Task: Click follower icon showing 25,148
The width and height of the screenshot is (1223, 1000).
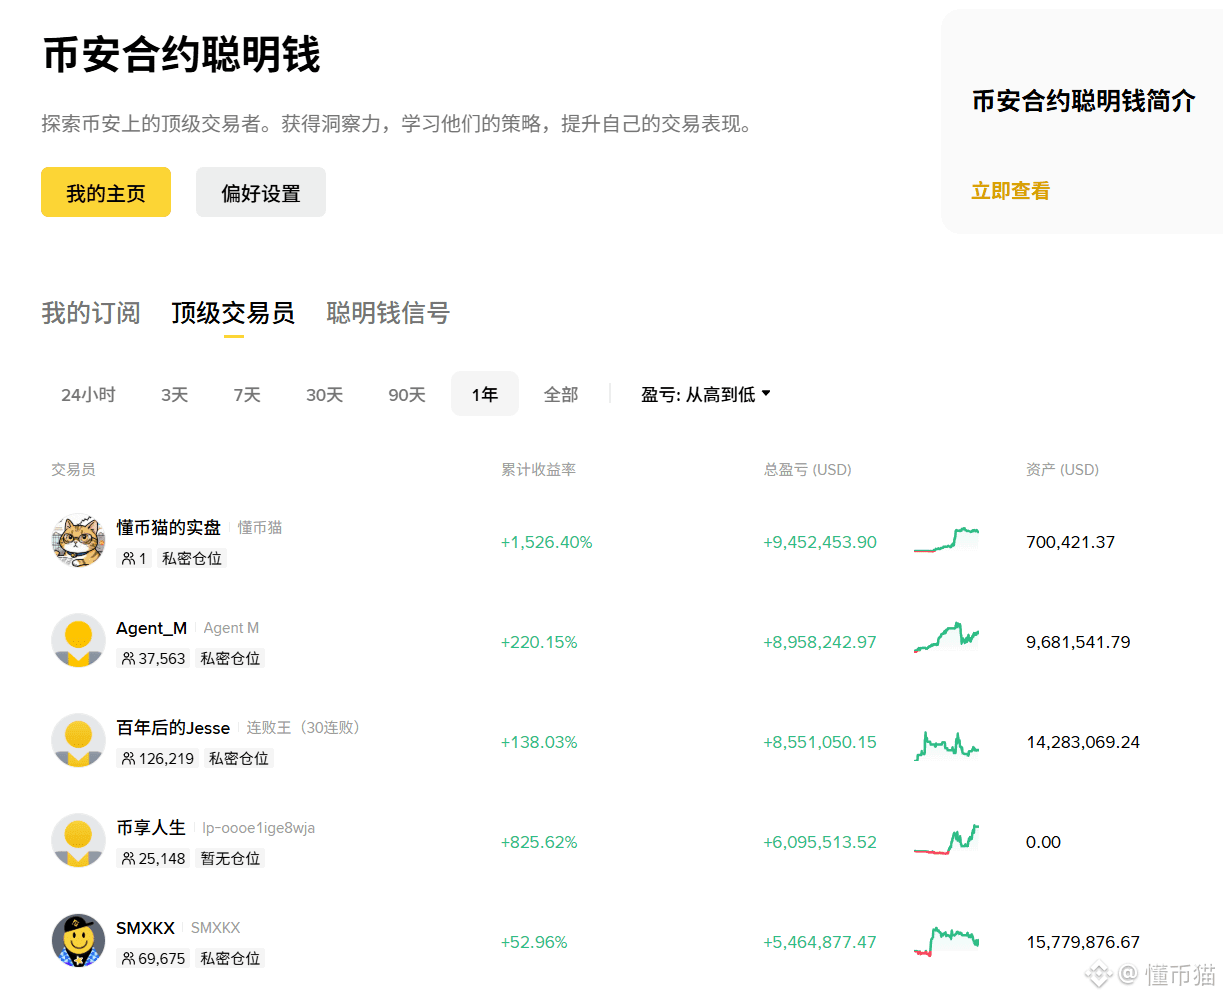Action: pyautogui.click(x=128, y=858)
